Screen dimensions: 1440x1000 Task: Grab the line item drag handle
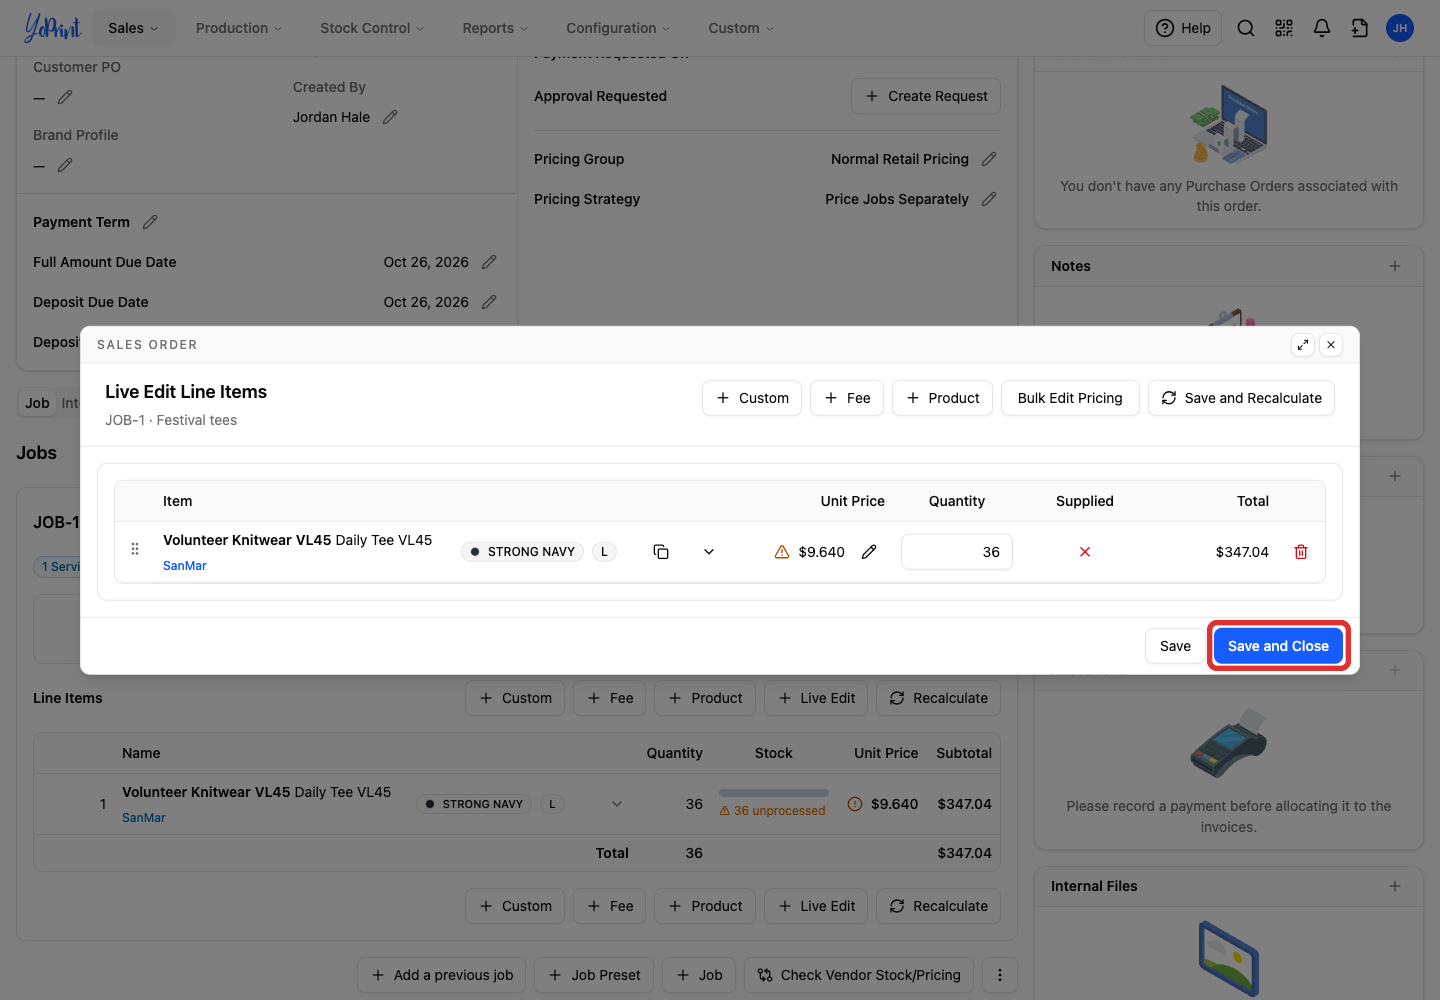coord(135,549)
